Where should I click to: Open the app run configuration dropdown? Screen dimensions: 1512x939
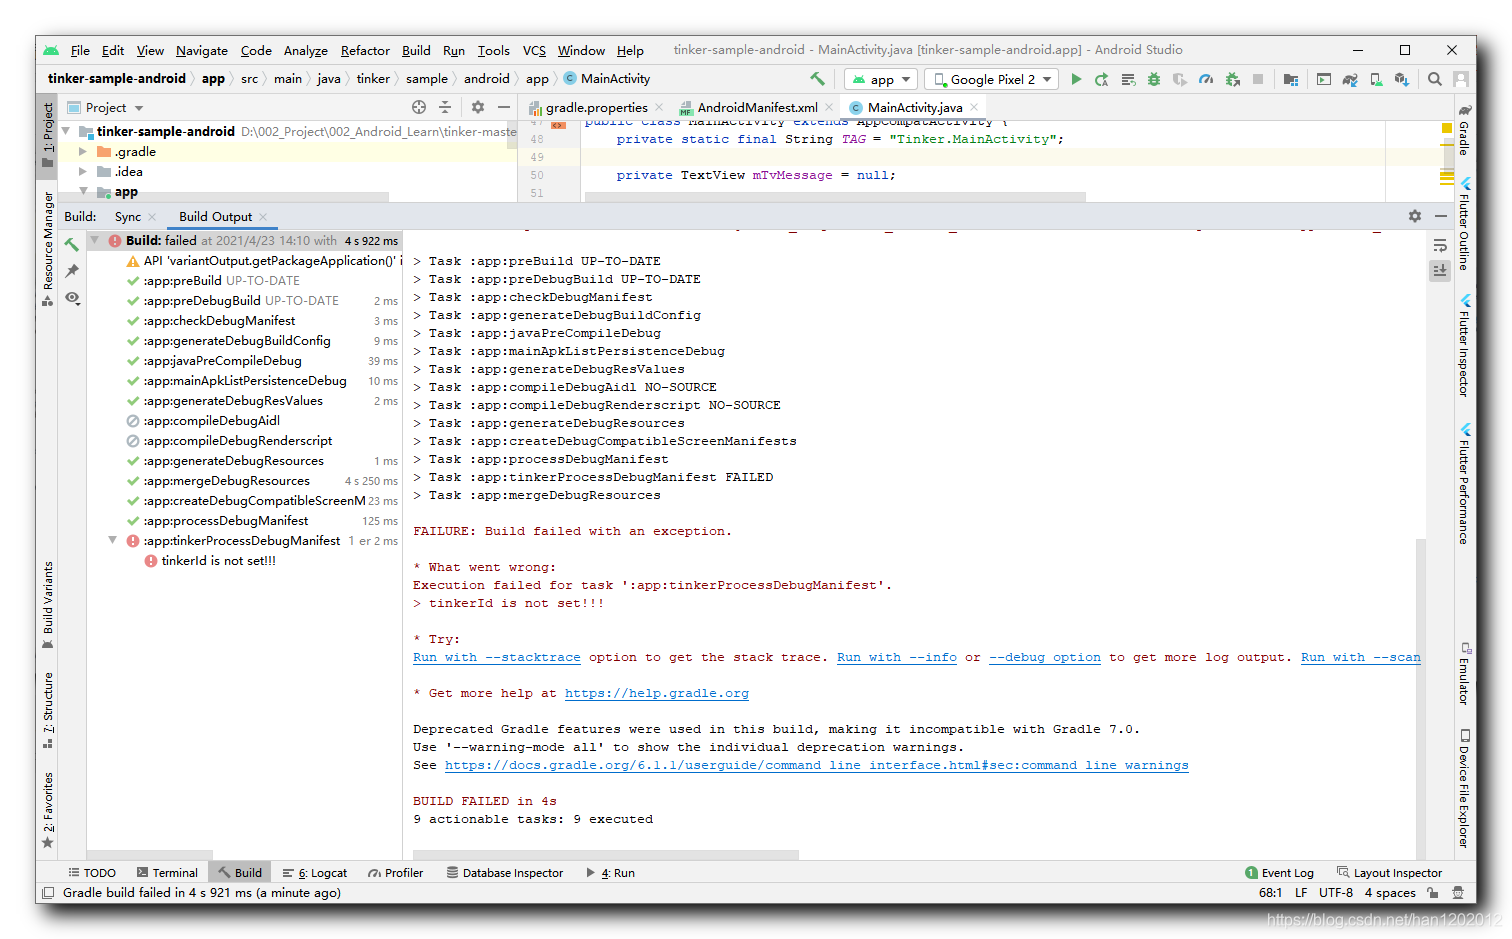tap(880, 79)
